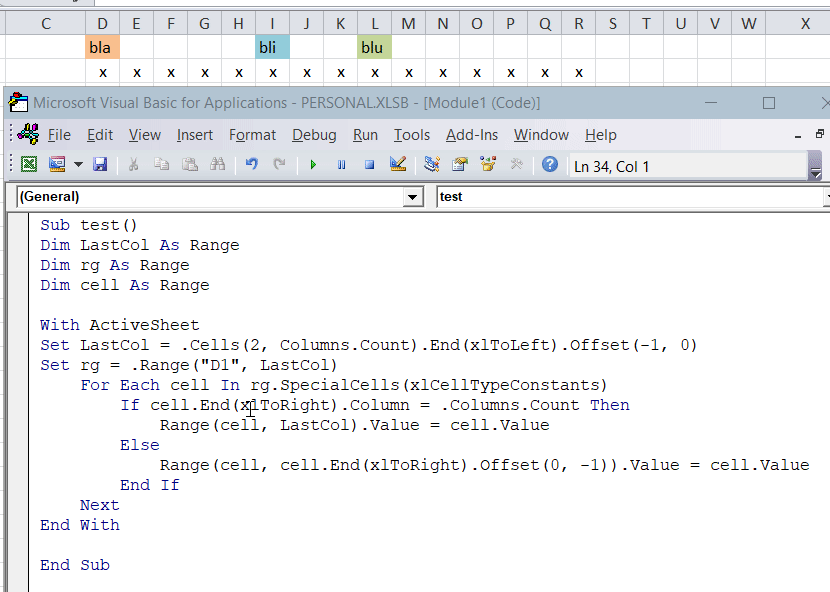Open the Properties Window icon

pos(460,165)
